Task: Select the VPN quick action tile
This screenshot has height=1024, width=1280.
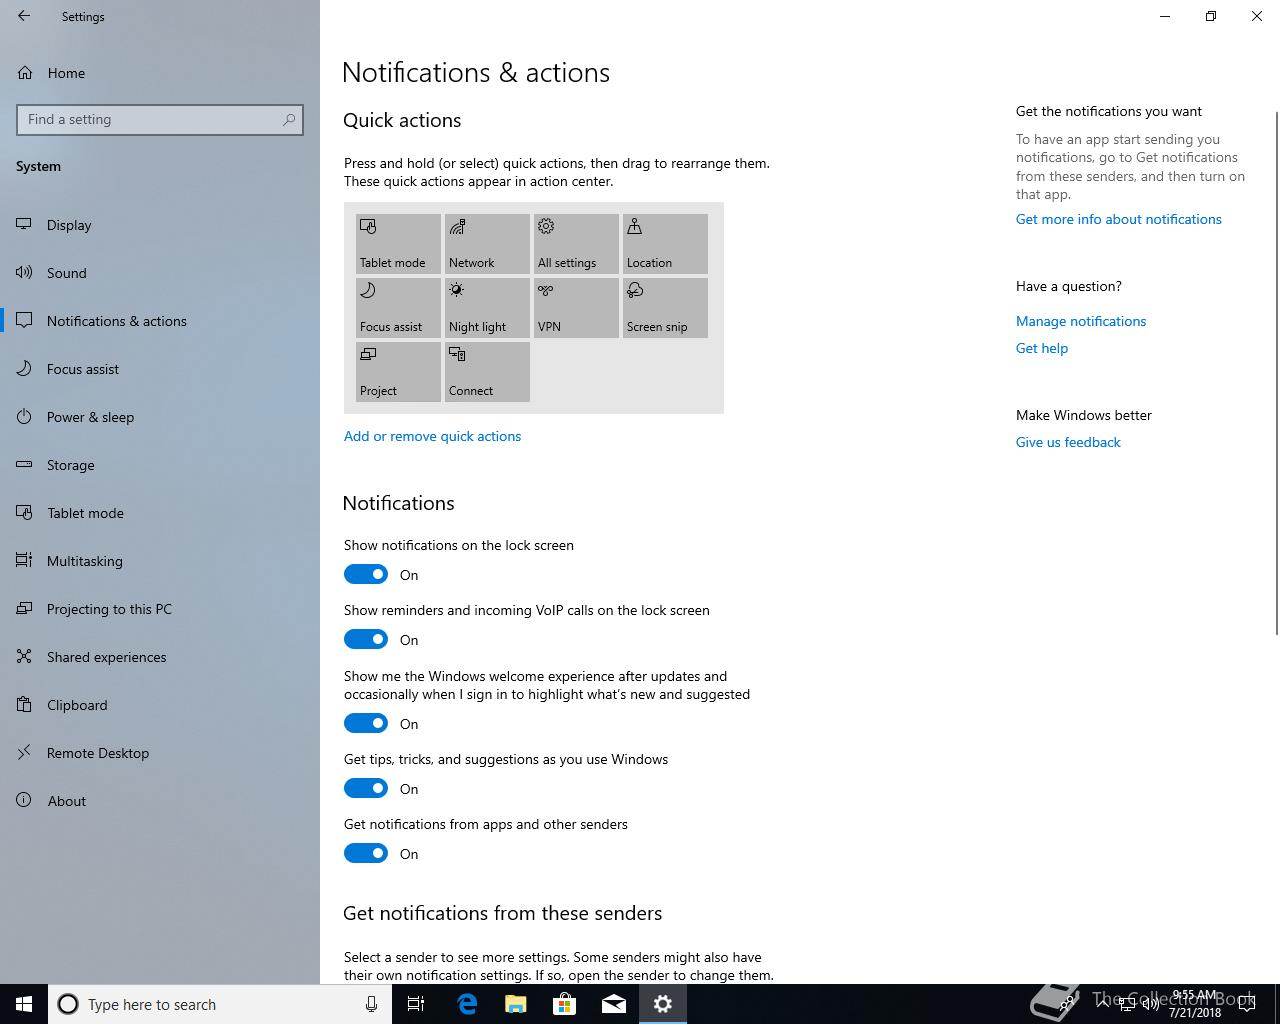Action: tap(576, 307)
